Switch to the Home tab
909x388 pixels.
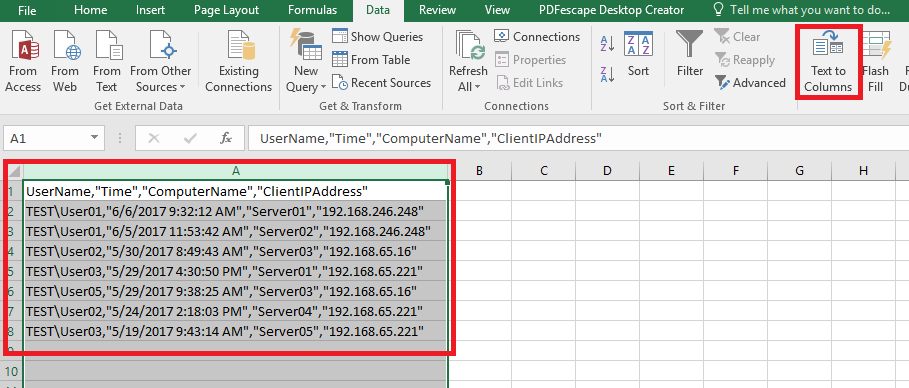(90, 10)
